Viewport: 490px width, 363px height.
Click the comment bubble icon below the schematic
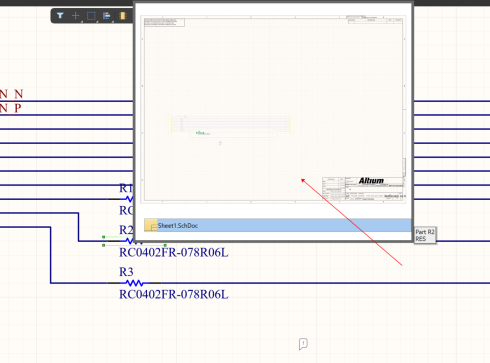tap(303, 344)
